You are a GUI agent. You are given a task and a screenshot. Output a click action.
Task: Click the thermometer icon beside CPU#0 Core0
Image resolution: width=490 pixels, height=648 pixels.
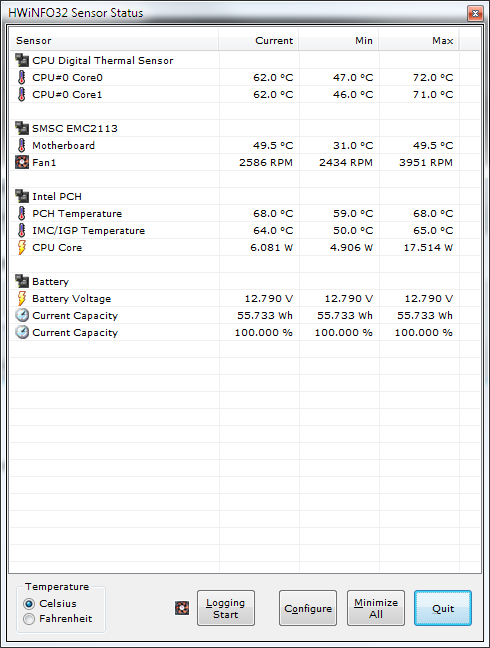pyautogui.click(x=21, y=77)
